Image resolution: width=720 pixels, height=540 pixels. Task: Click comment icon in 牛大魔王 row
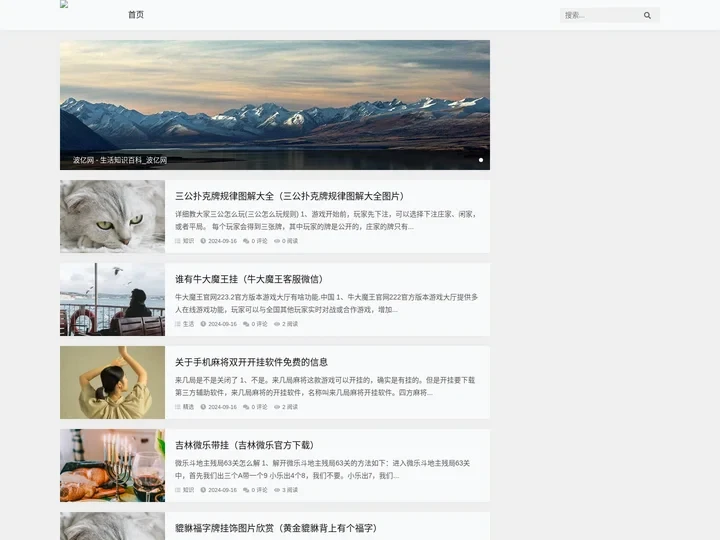point(246,324)
